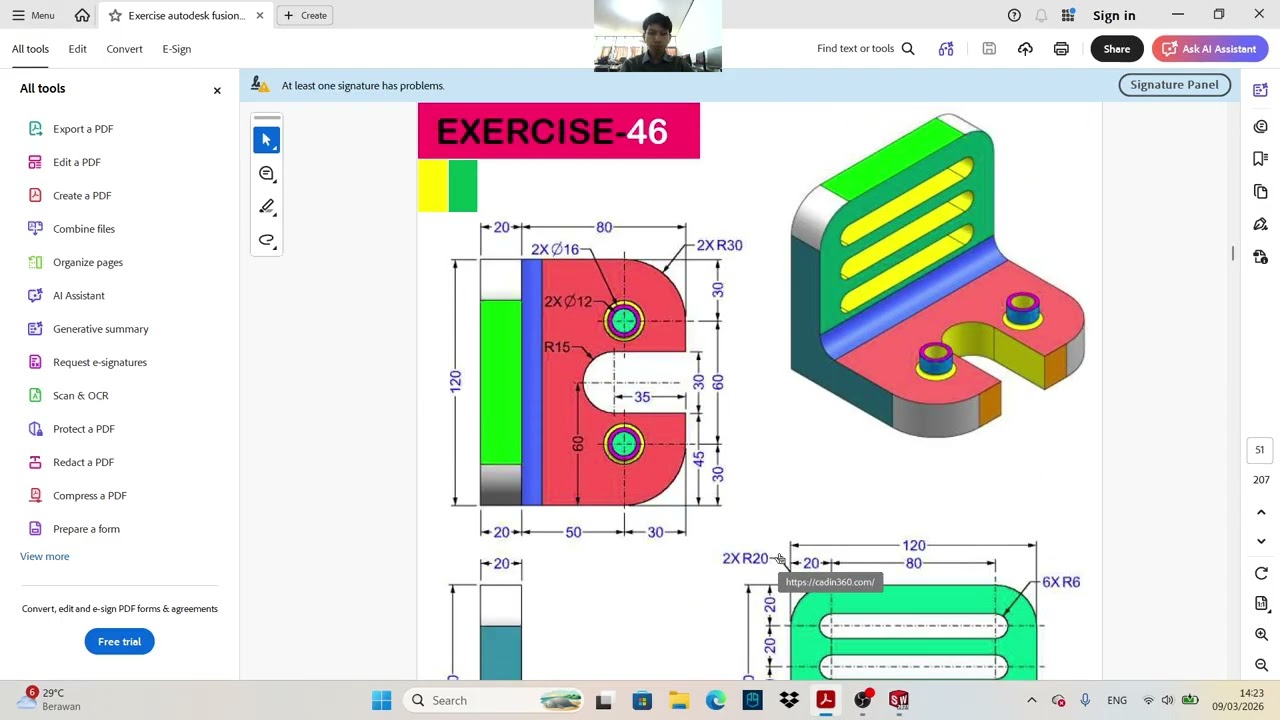
Task: Click the taskbar Search box
Action: point(496,700)
